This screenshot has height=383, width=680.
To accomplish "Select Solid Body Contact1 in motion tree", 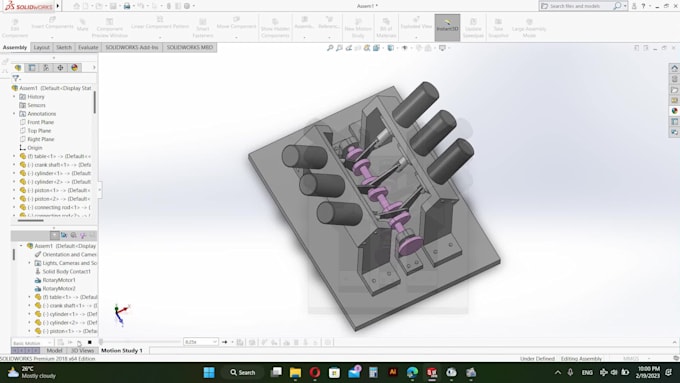I will pos(66,272).
